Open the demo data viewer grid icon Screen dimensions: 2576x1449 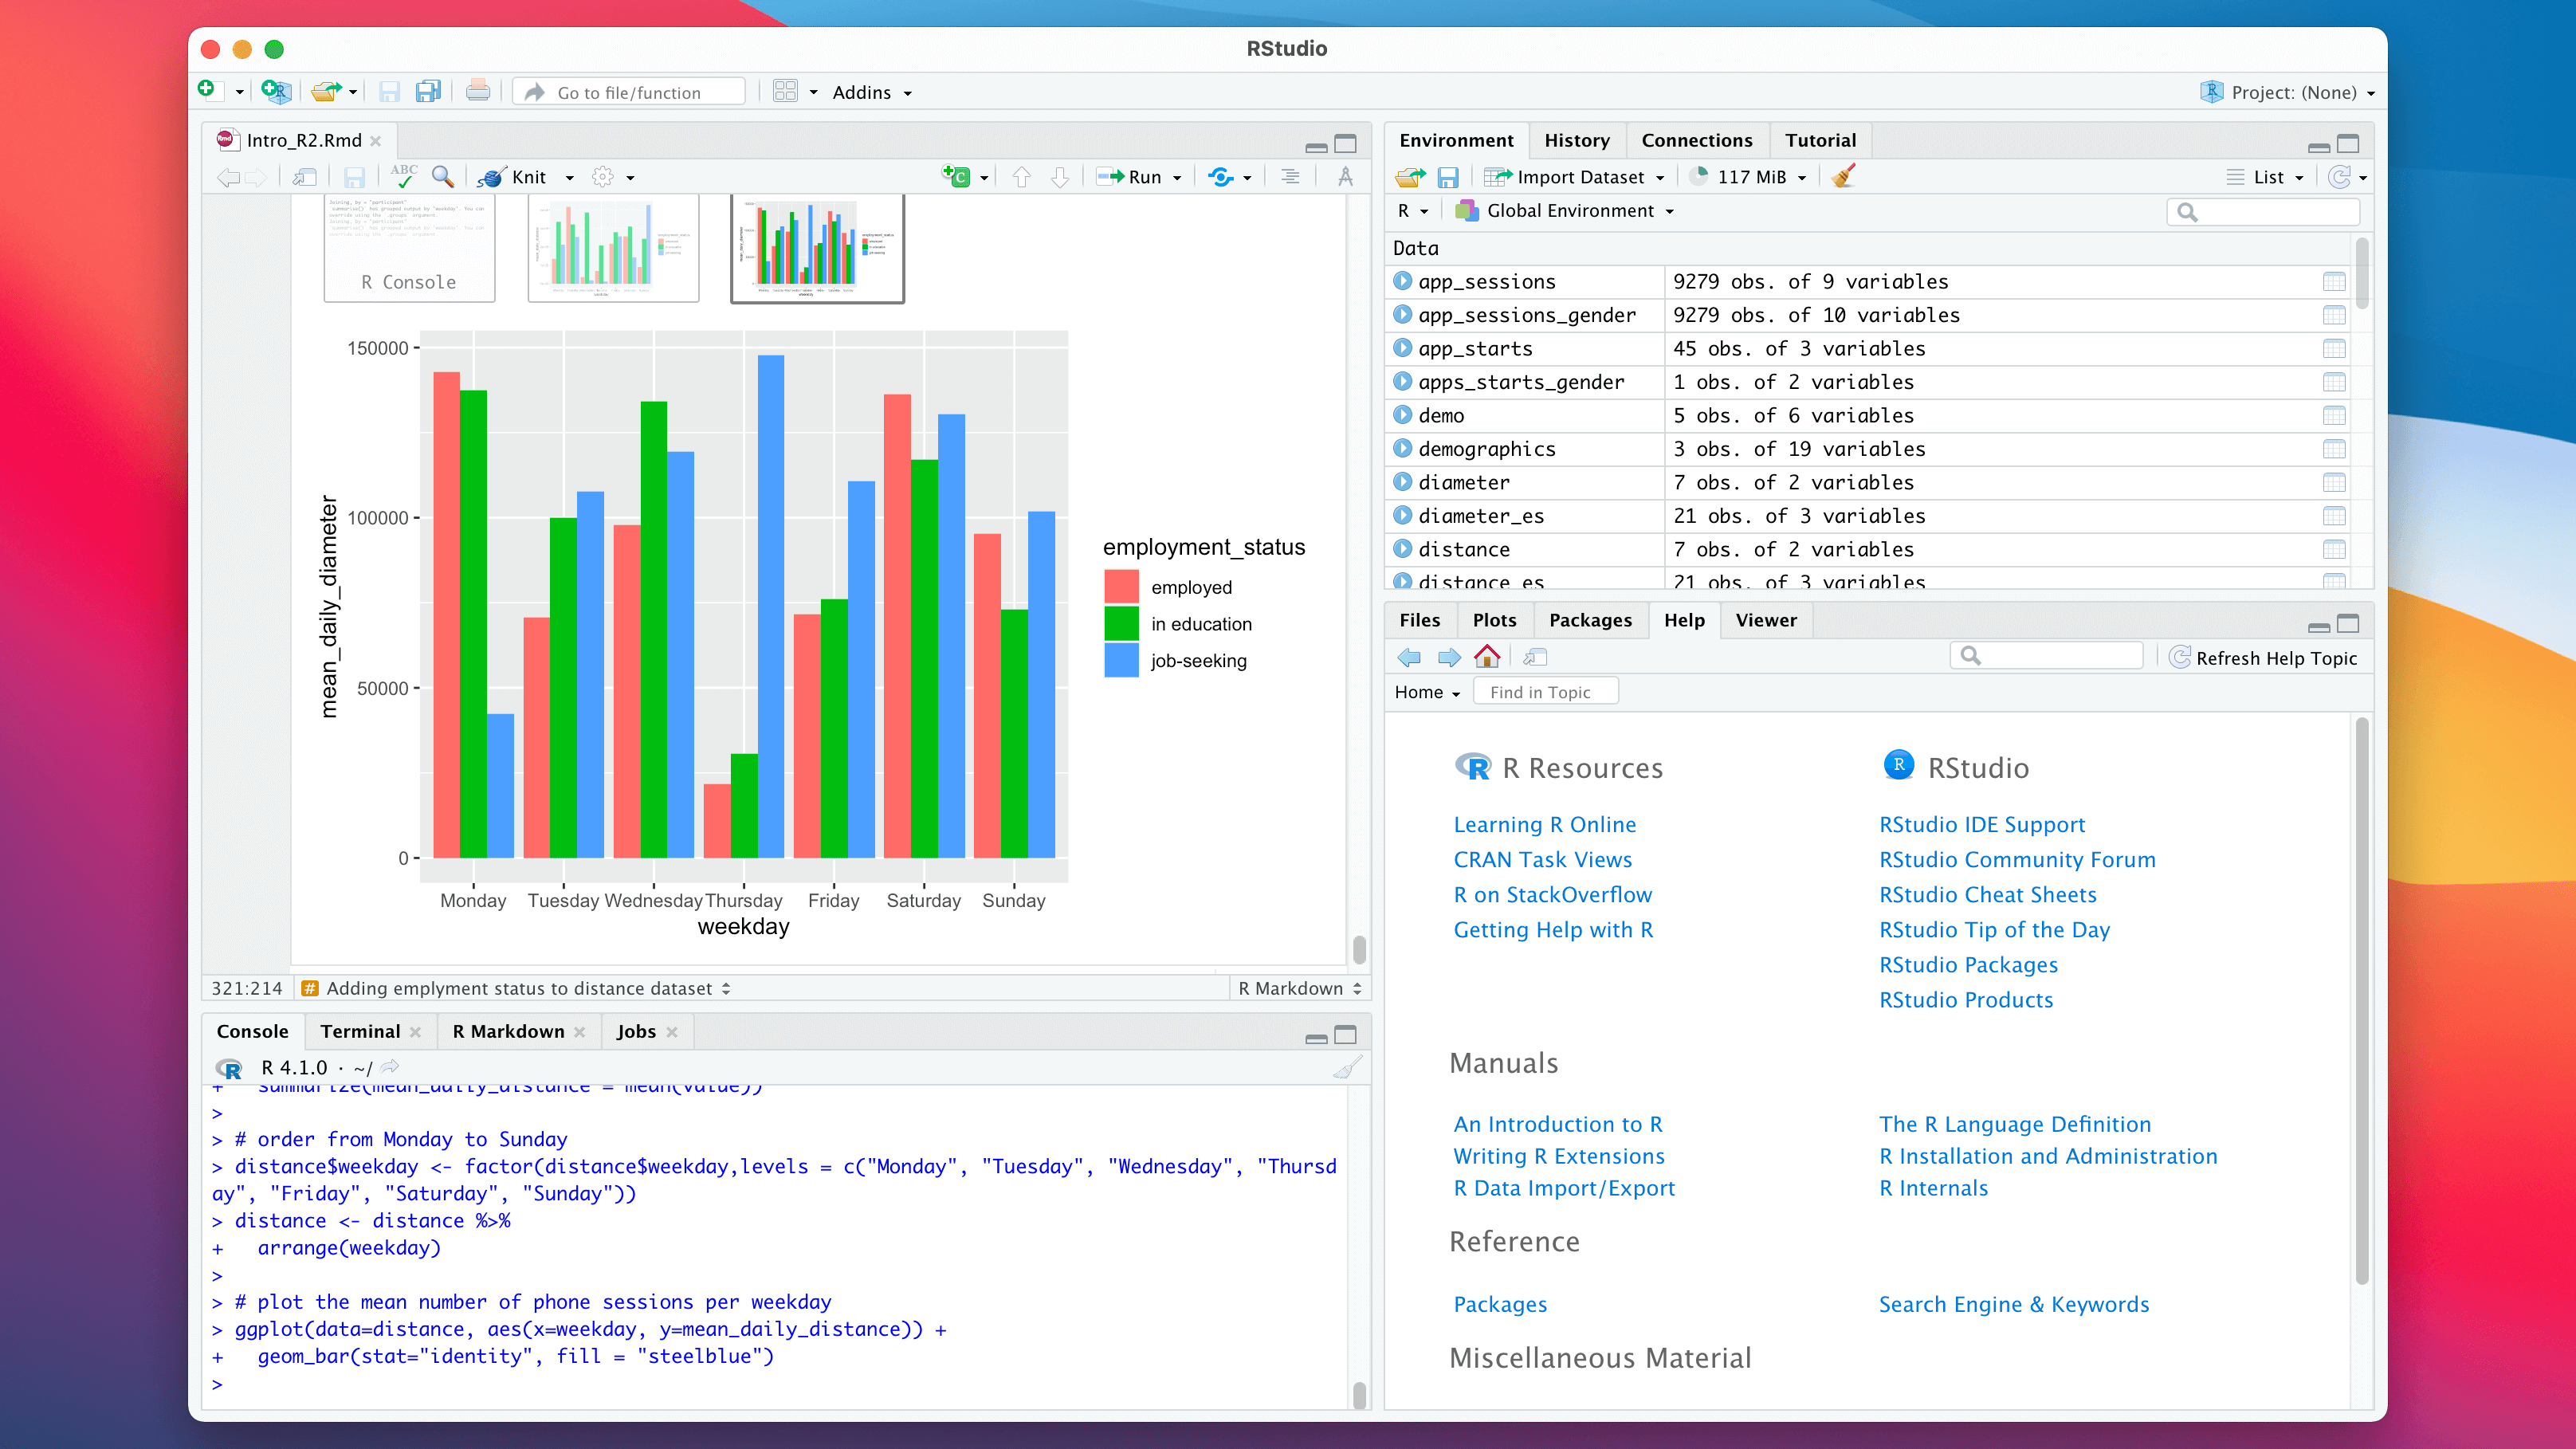[2333, 416]
